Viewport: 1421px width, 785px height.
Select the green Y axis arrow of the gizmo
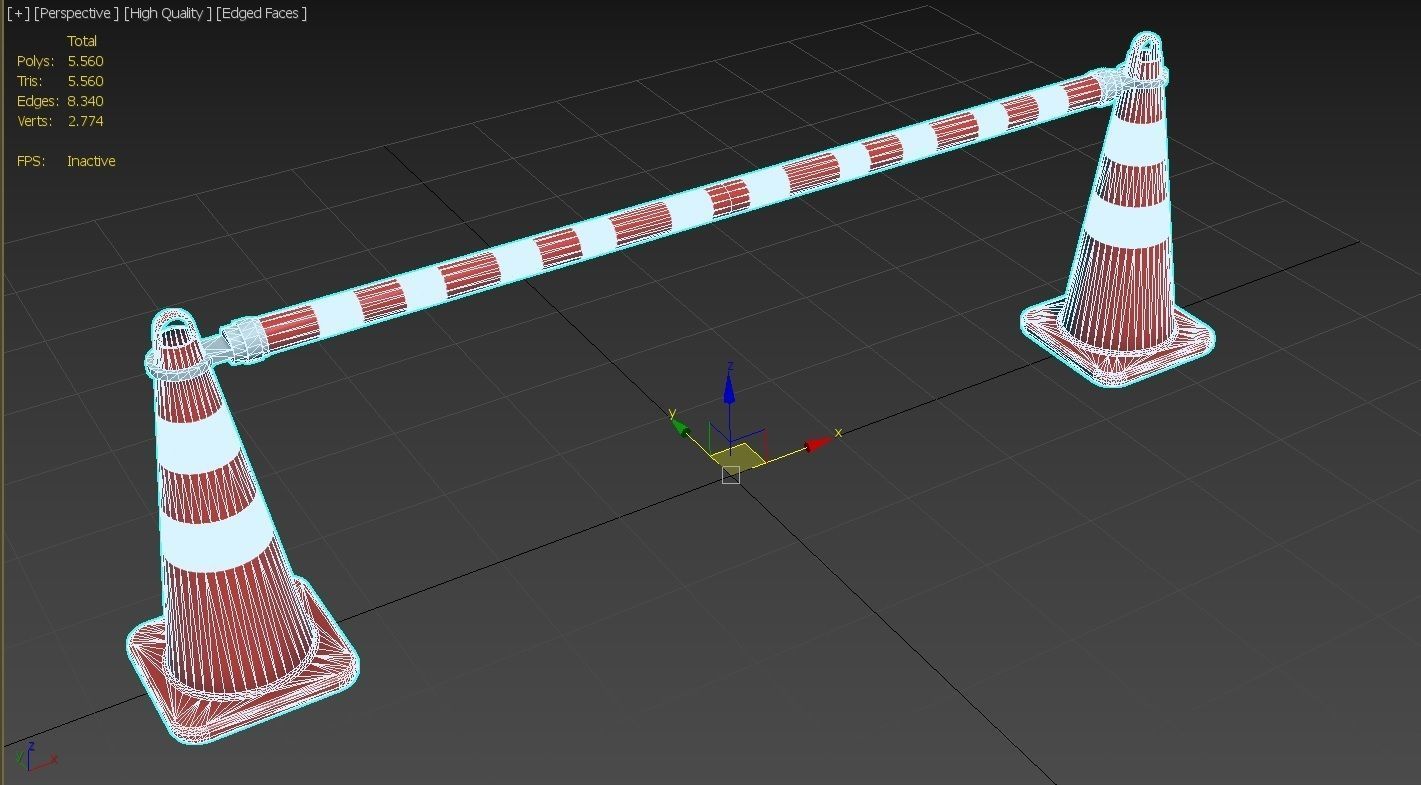(x=680, y=428)
